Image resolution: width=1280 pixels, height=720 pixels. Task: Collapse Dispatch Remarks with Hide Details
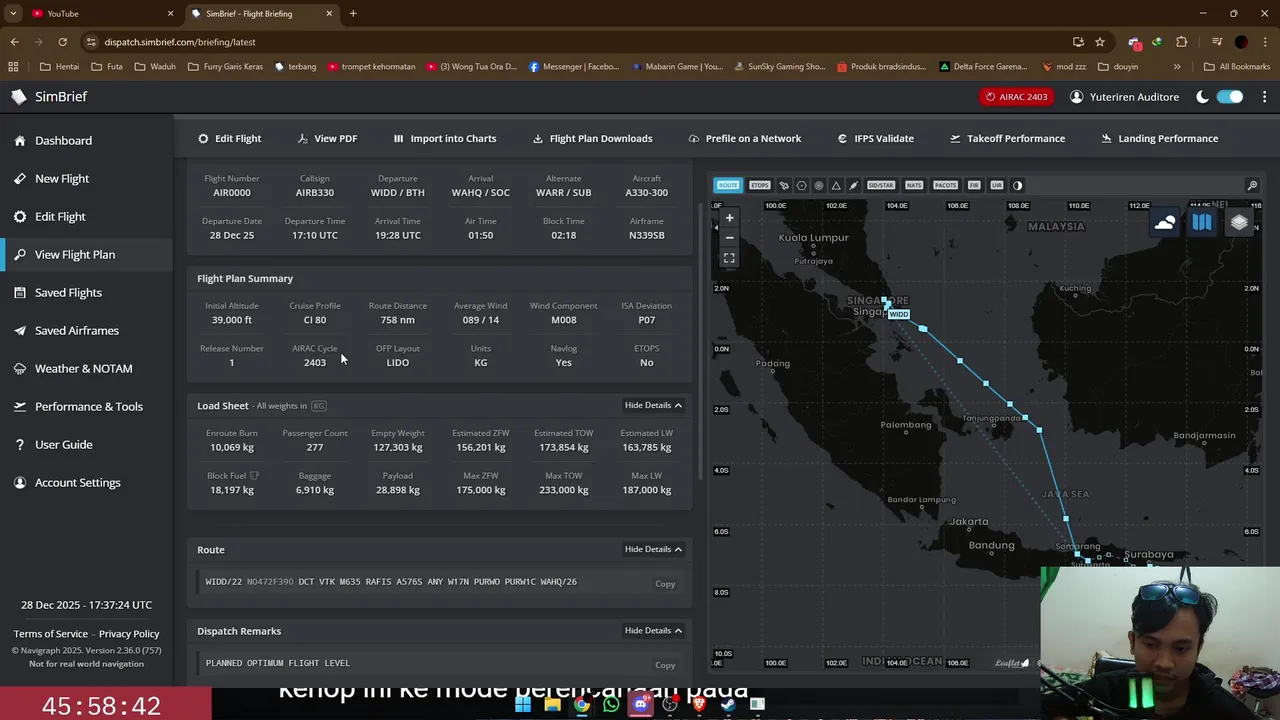pos(653,630)
